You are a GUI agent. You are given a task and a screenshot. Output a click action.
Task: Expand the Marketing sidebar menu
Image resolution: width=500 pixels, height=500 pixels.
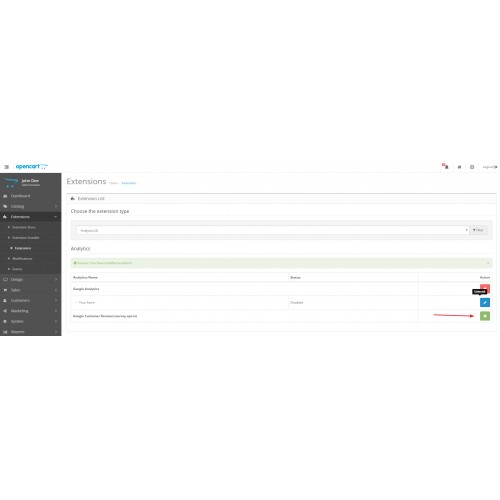point(31,311)
